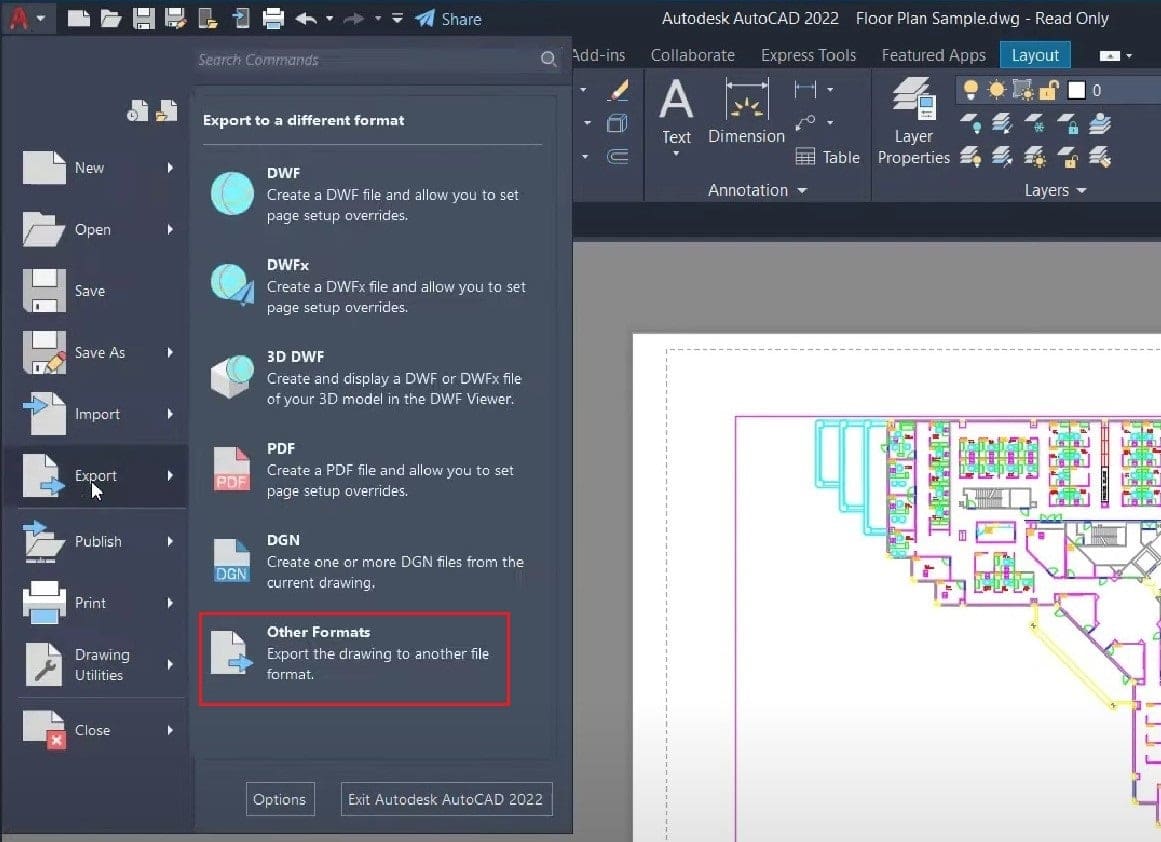
Task: Open the Redo history dropdown arrow
Action: coord(378,18)
